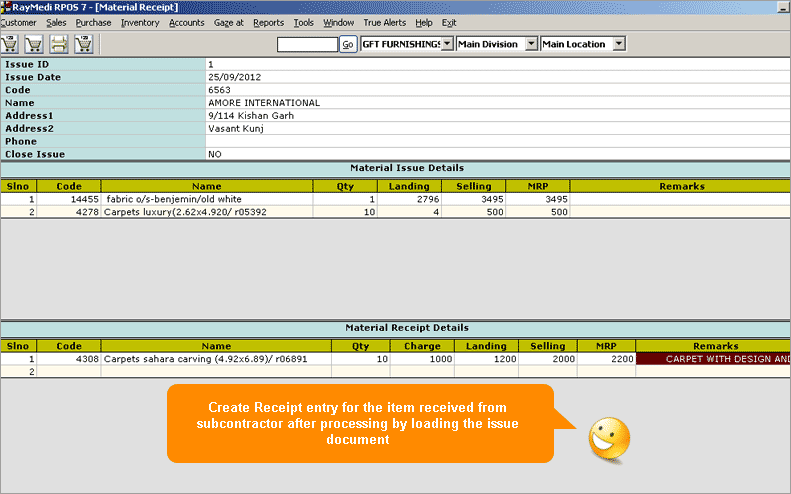The width and height of the screenshot is (791, 494).
Task: Click the Charge column header in receipt details
Action: (415, 346)
